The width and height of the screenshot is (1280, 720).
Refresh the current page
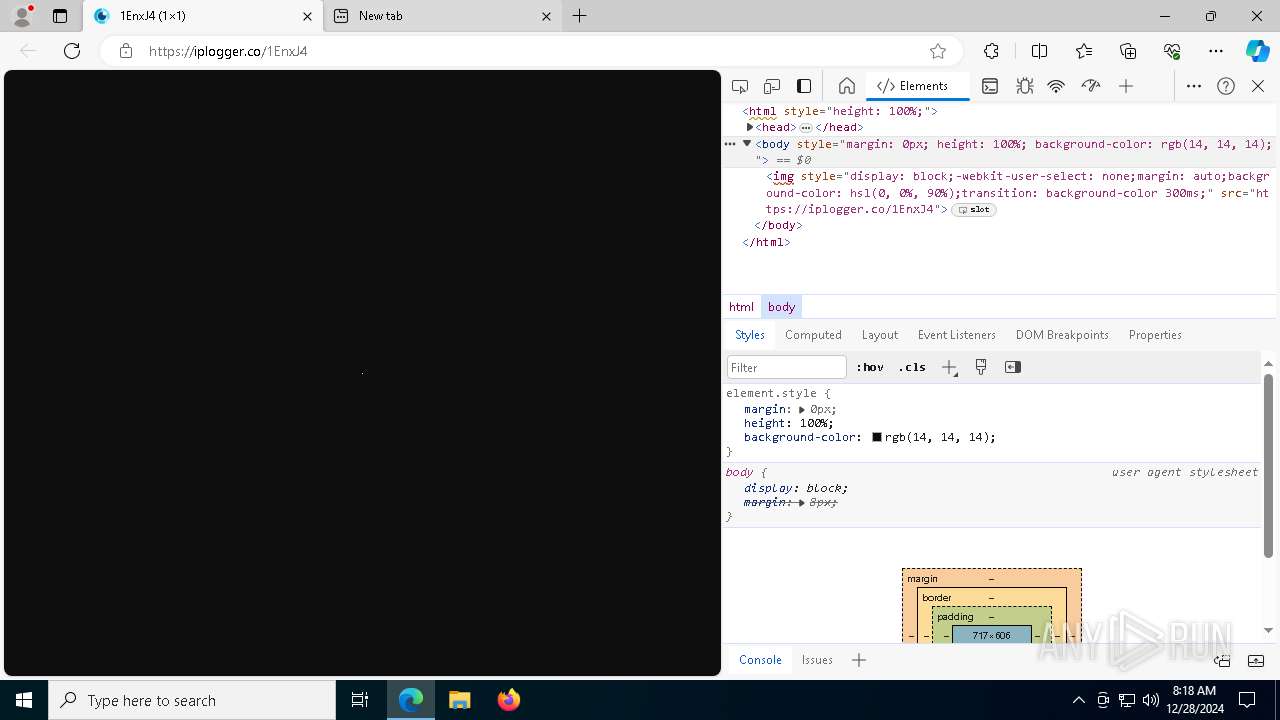[x=72, y=51]
